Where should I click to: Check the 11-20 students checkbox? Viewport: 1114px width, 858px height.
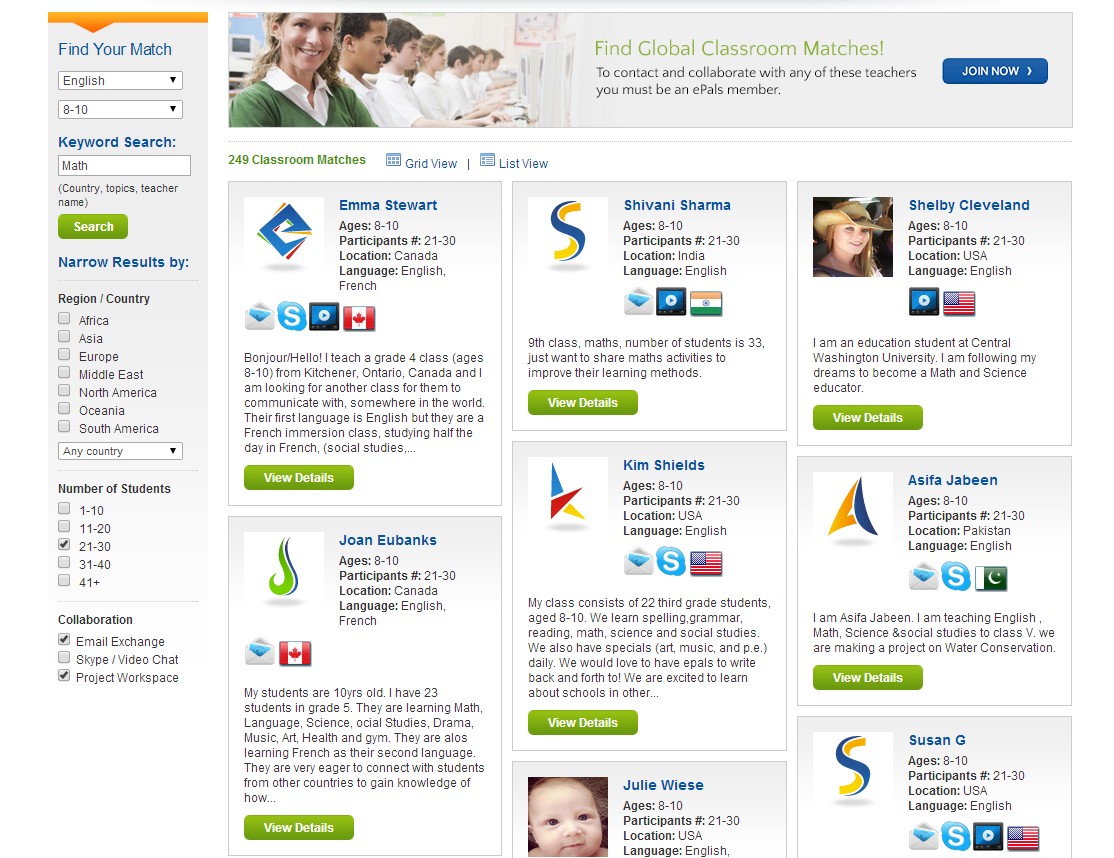64,526
